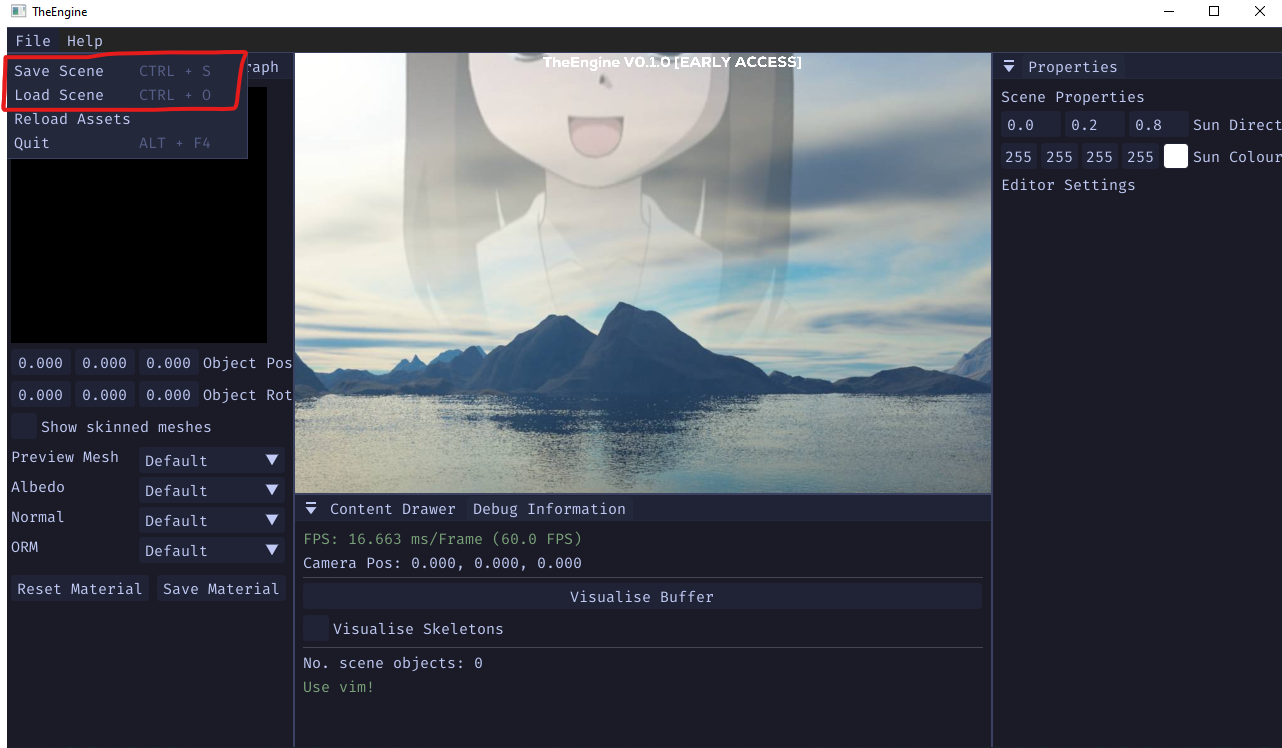
Task: Click the Visualise Buffer button
Action: 642,597
